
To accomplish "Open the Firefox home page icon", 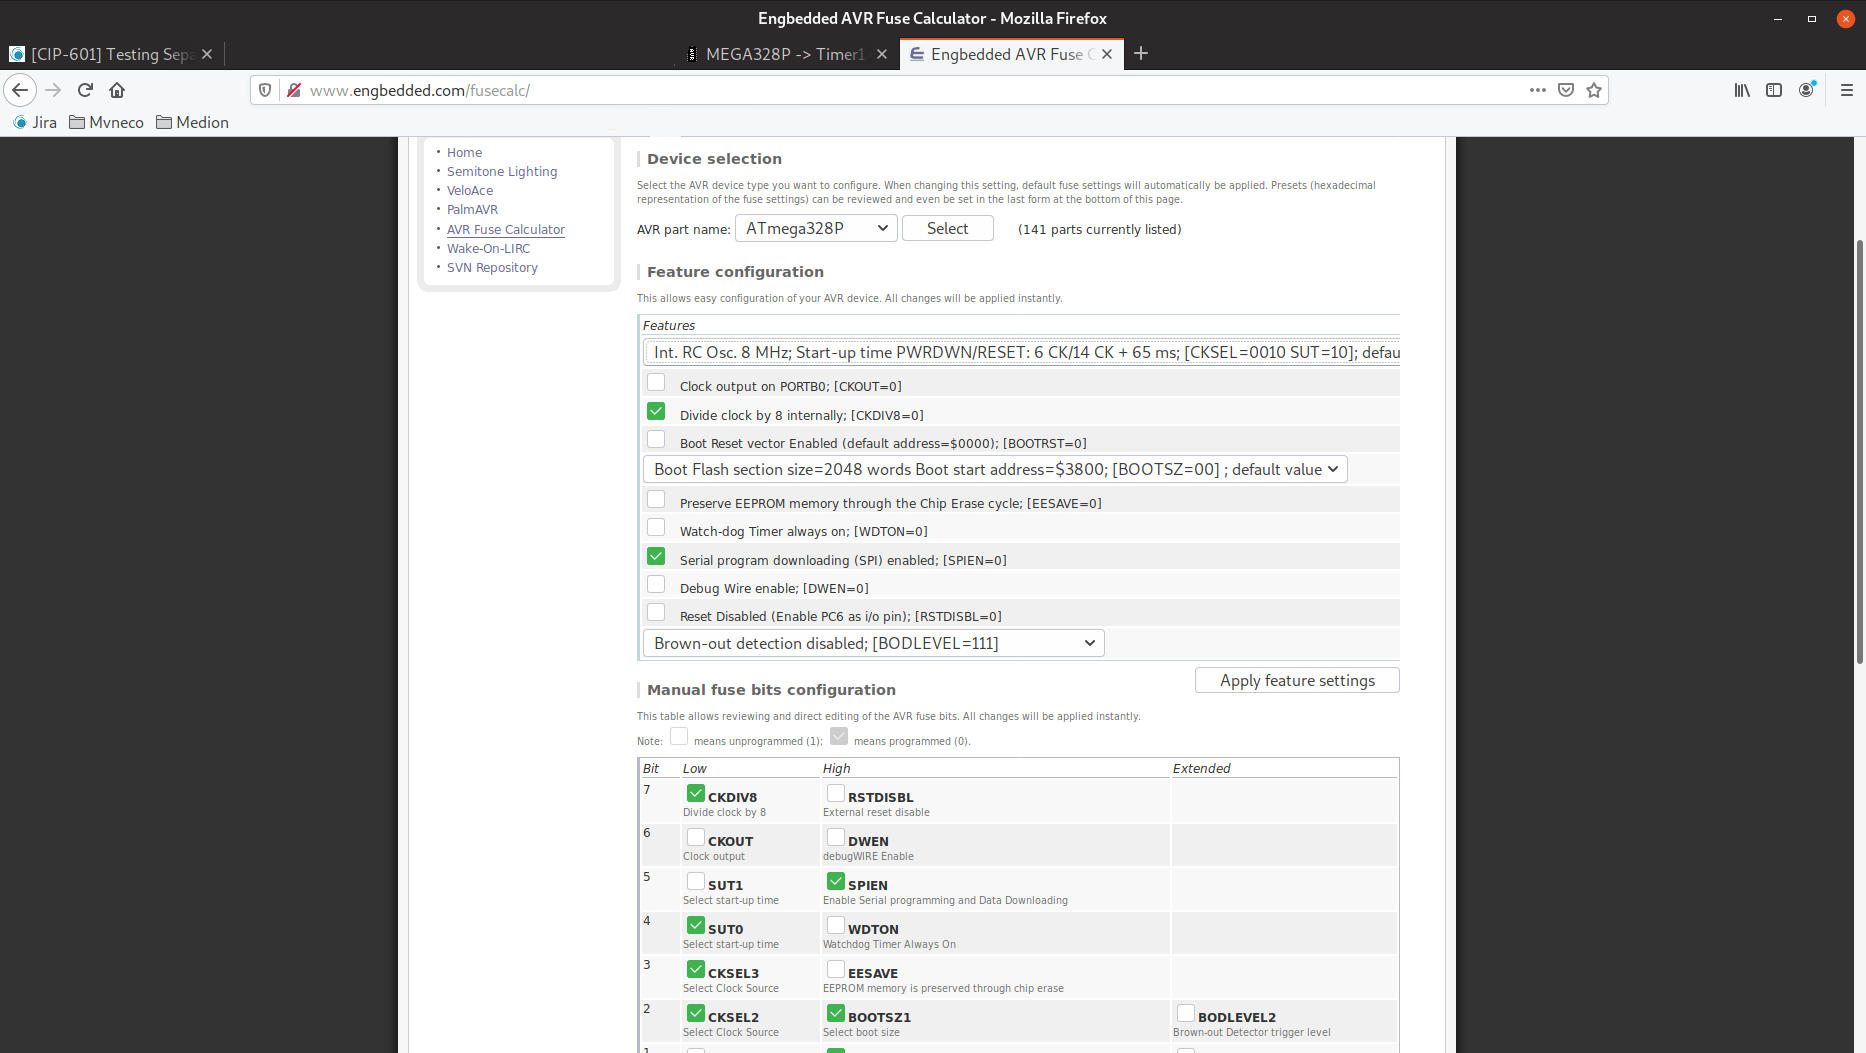I will pyautogui.click(x=117, y=90).
